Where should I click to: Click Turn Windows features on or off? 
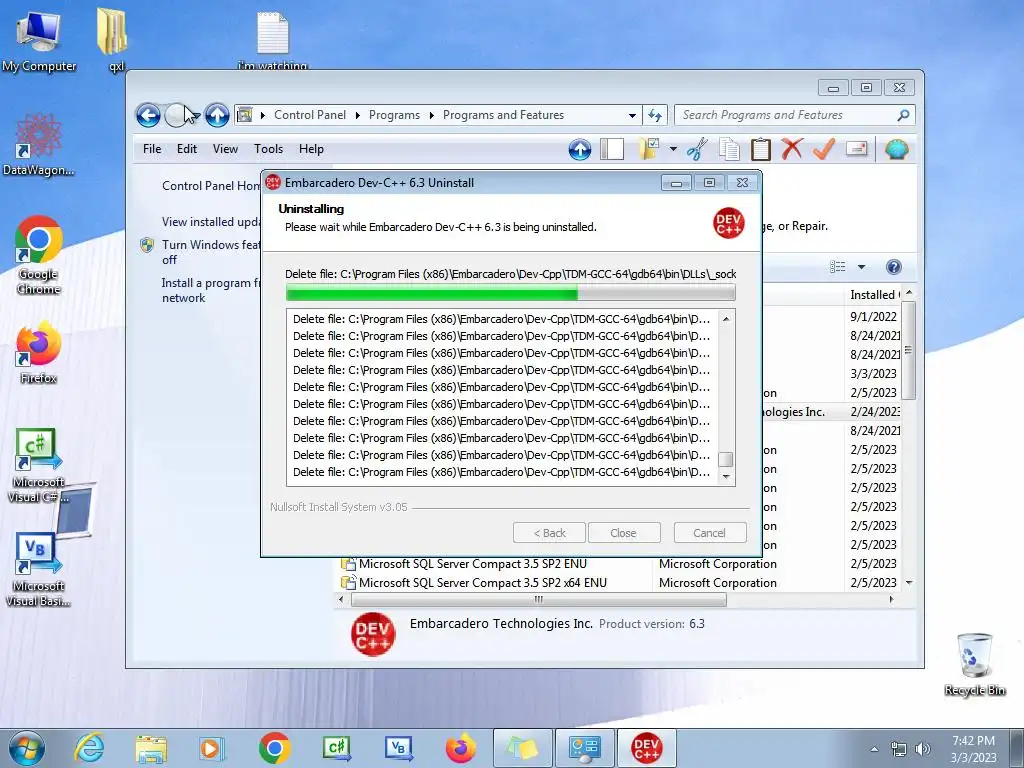(x=211, y=252)
